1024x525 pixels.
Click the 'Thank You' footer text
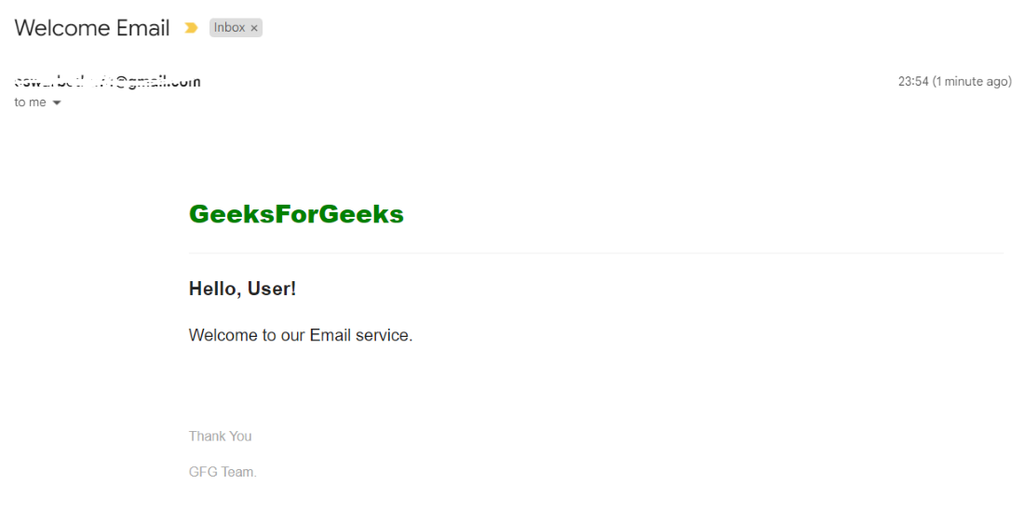point(220,436)
